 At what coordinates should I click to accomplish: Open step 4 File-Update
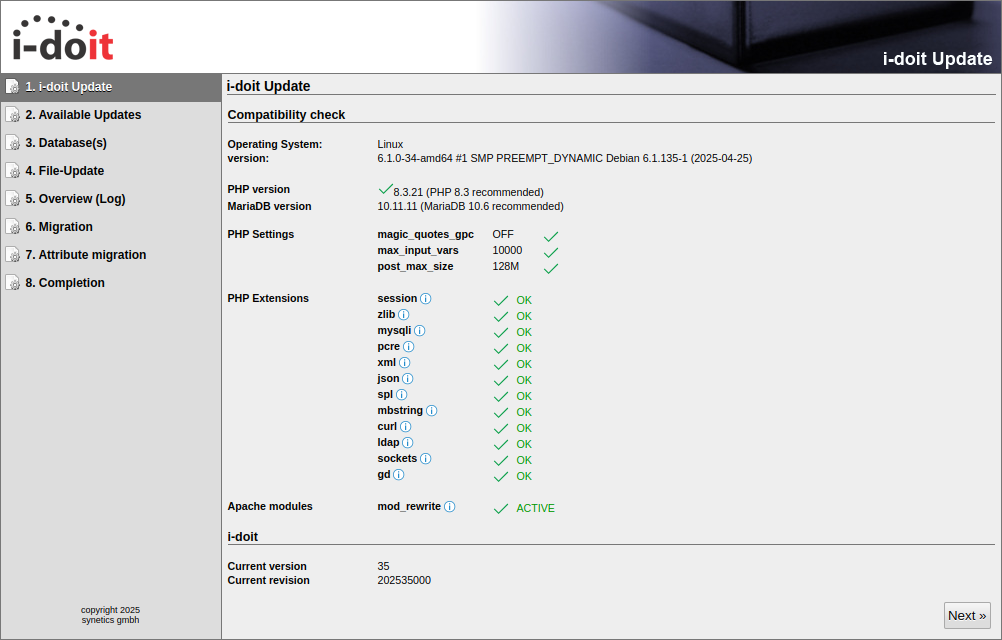(65, 171)
